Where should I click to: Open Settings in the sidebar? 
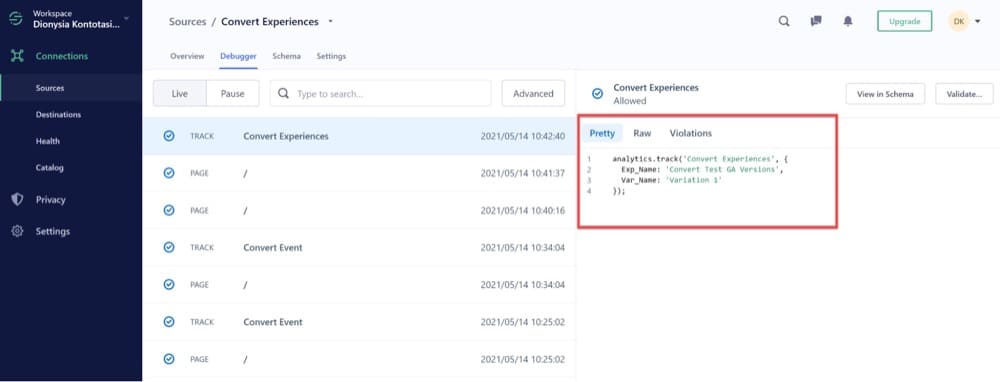(x=53, y=231)
